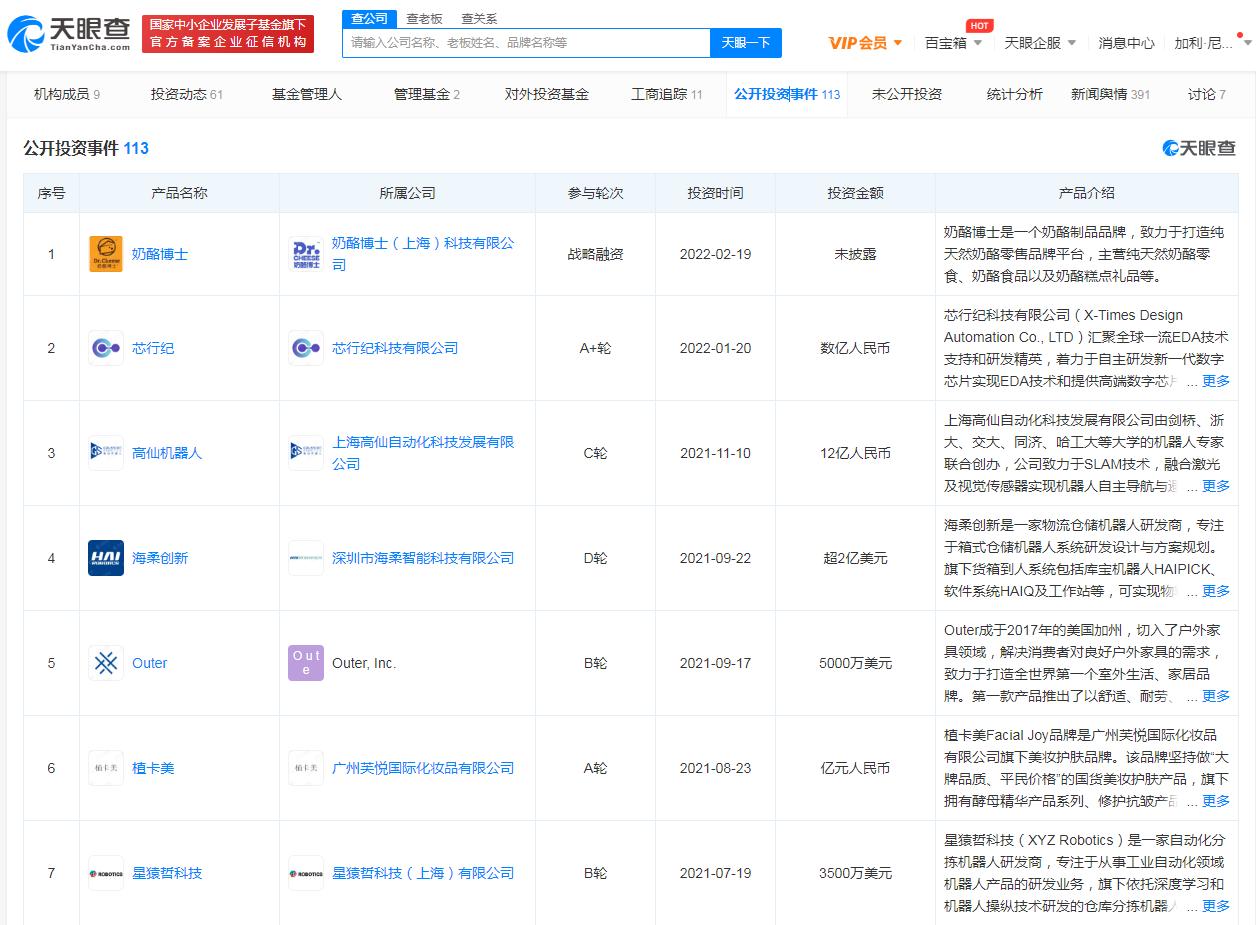The image size is (1256, 925).
Task: Open the 讨论 tab
Action: coord(1206,94)
